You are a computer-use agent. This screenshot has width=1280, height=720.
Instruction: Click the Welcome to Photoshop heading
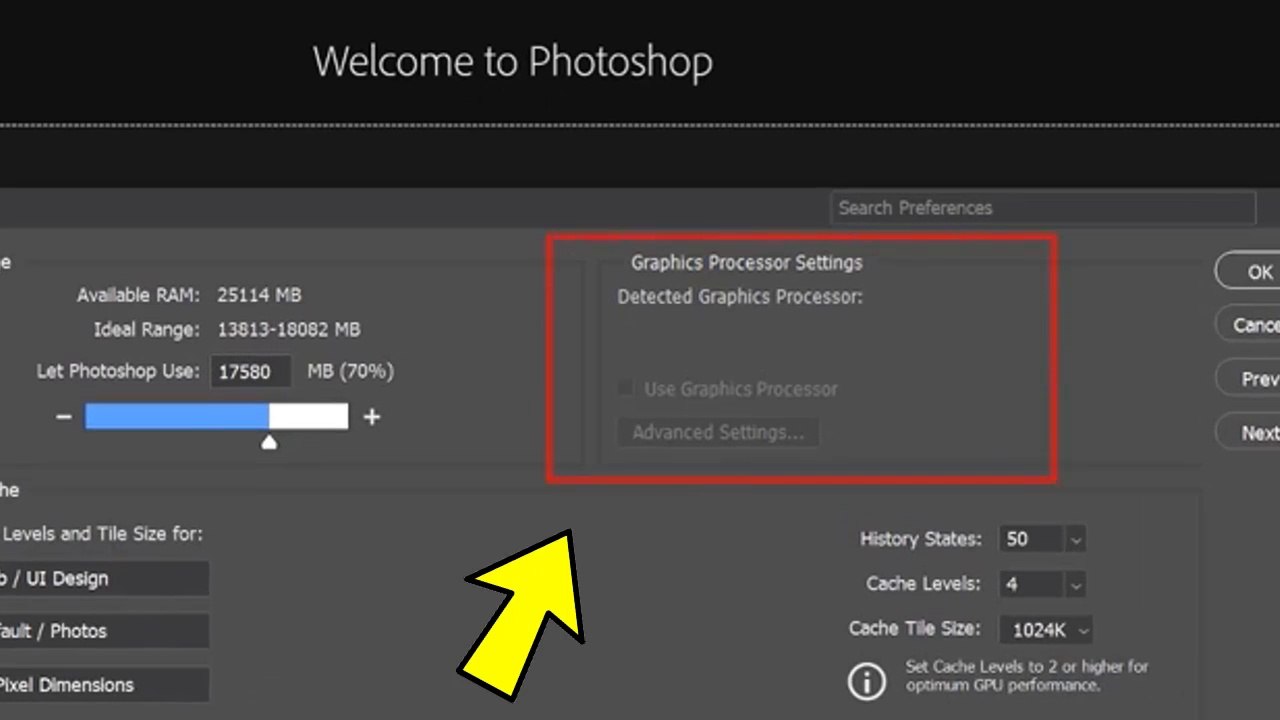click(x=513, y=62)
